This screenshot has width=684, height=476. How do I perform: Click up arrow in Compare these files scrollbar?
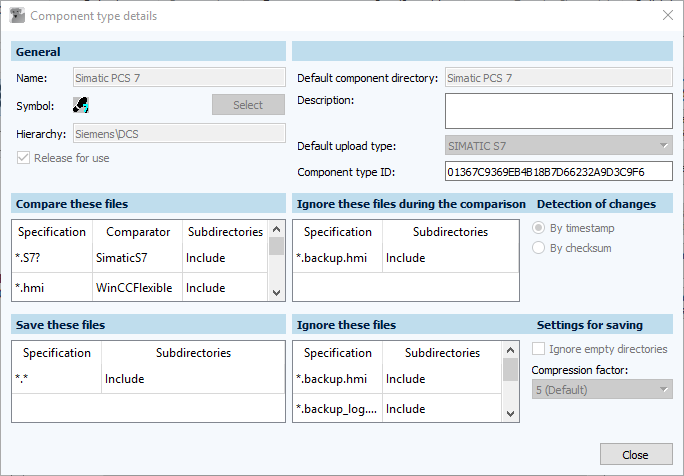[276, 229]
